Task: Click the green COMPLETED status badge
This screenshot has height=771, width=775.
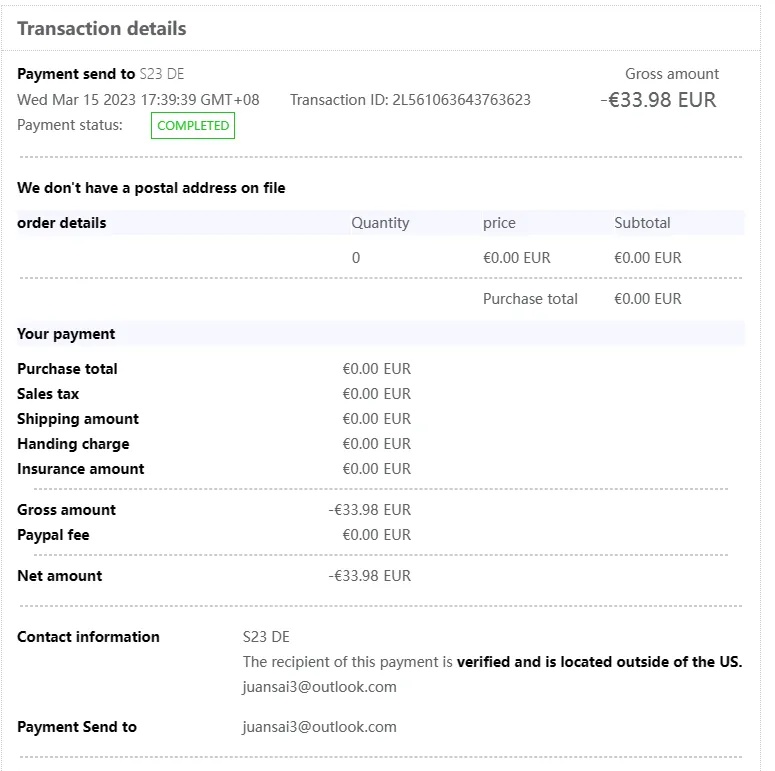Action: [193, 126]
